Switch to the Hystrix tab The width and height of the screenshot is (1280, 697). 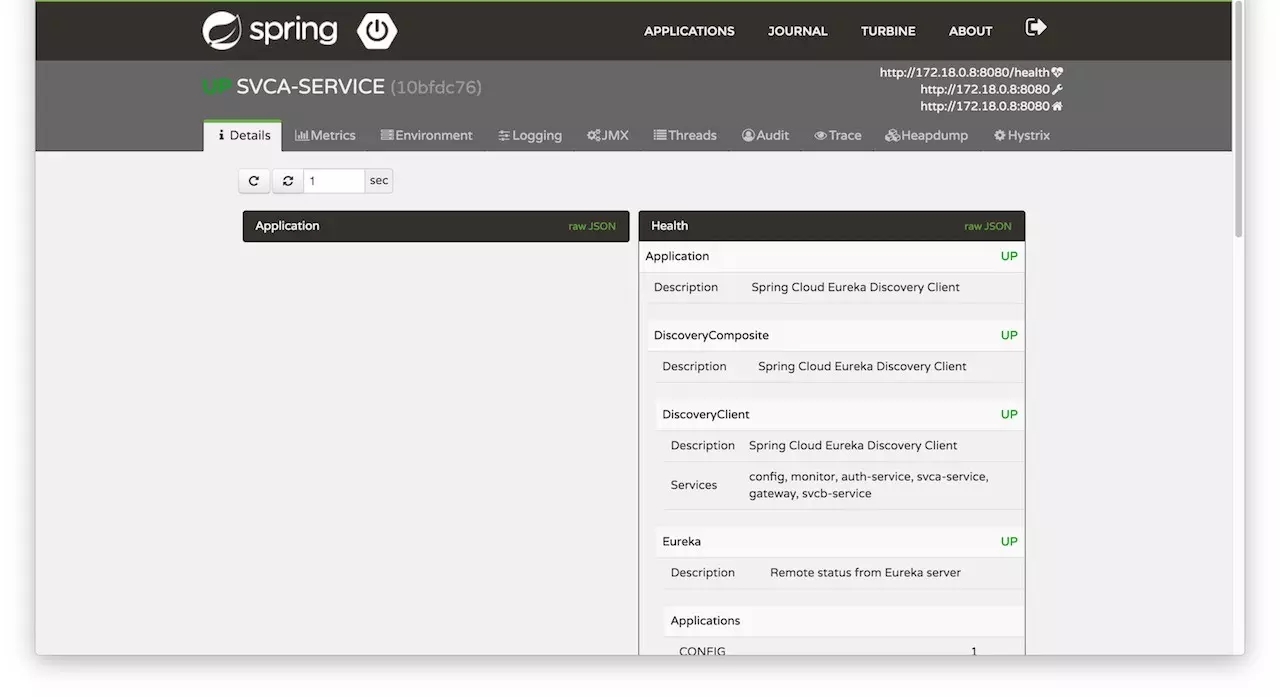coord(1021,135)
